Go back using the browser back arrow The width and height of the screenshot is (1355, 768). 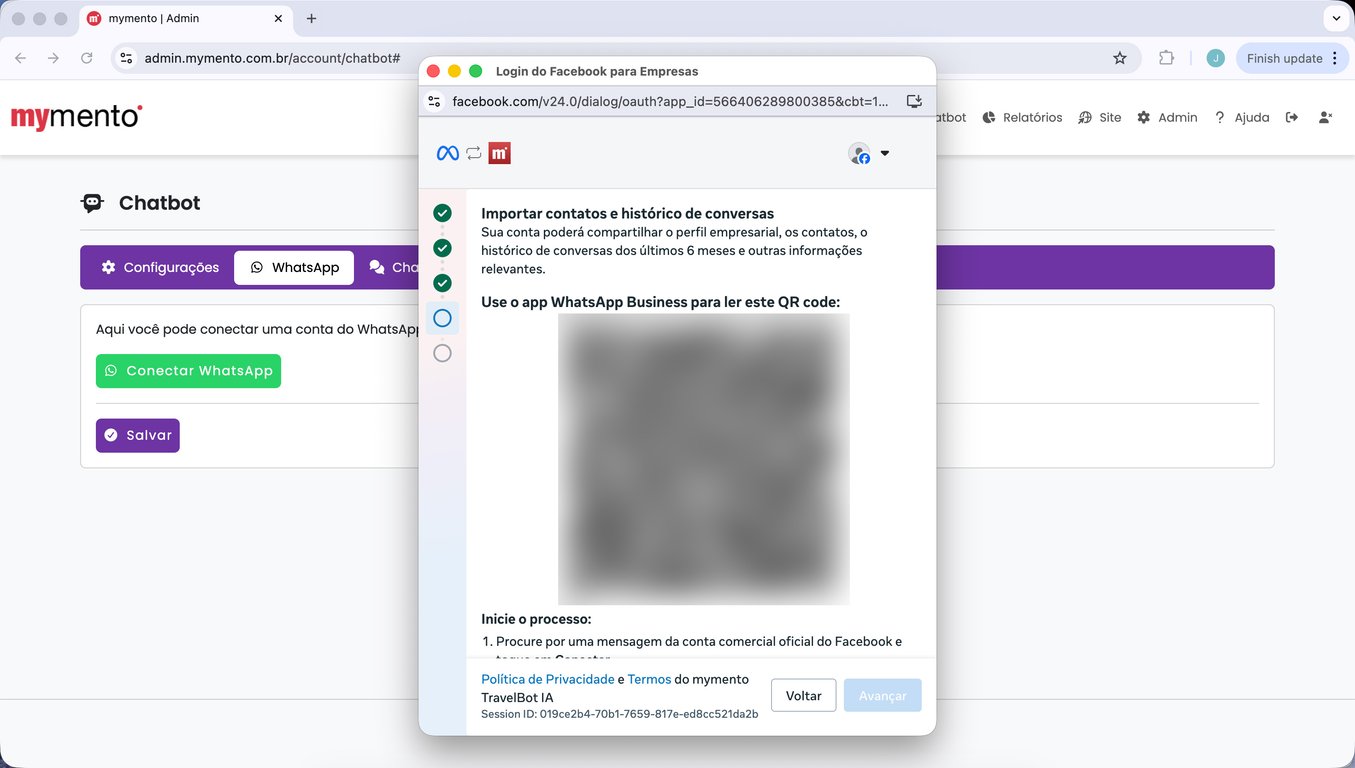coord(20,58)
